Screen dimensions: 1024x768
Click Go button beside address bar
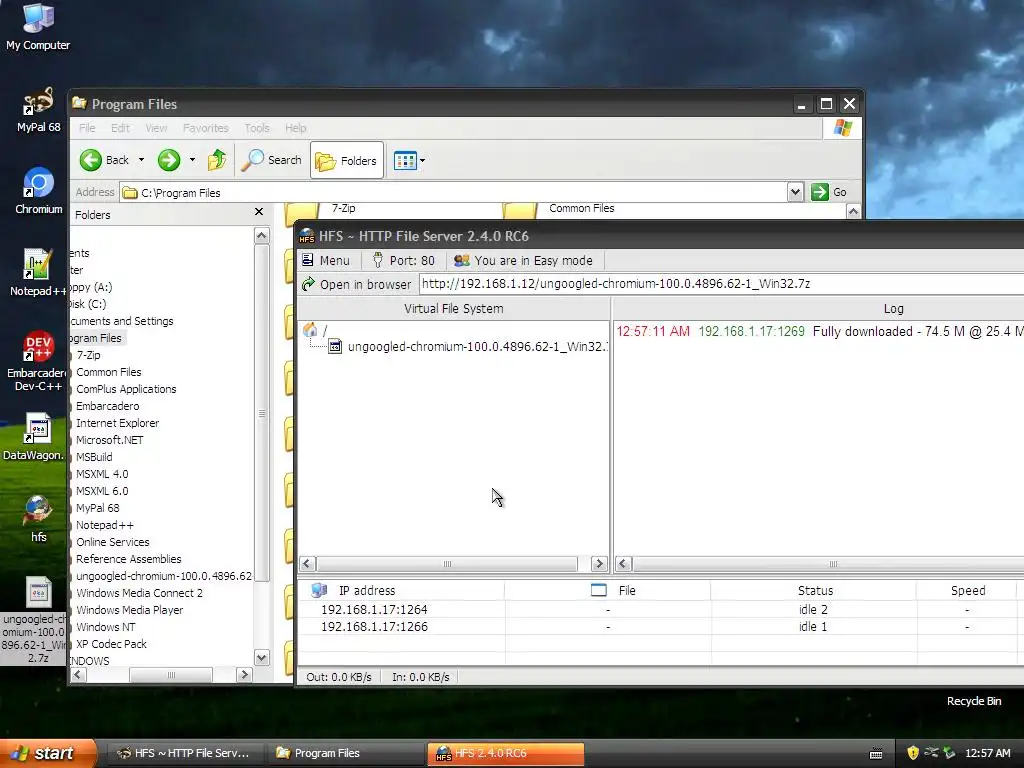pos(829,192)
